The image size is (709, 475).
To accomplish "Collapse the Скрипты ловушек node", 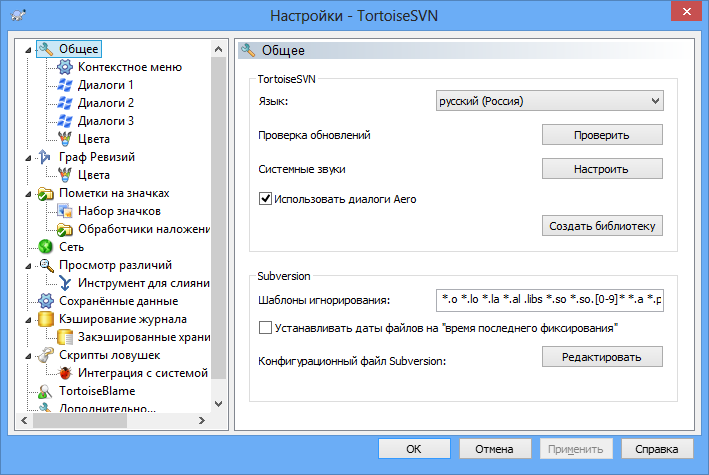I will pos(28,356).
